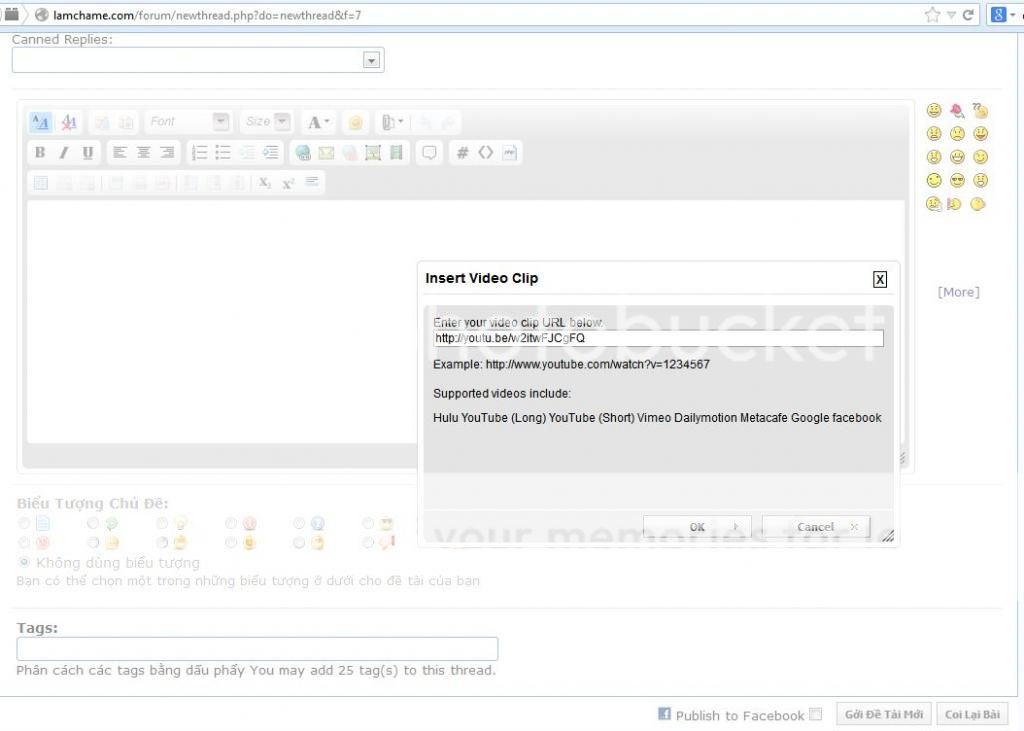Click the HTML angle brackets code icon
This screenshot has height=731, width=1024.
click(486, 153)
